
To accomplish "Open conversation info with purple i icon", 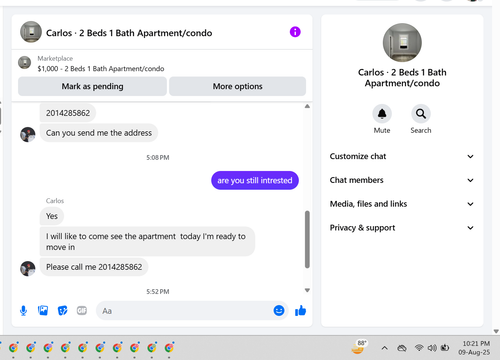I will click(x=295, y=32).
